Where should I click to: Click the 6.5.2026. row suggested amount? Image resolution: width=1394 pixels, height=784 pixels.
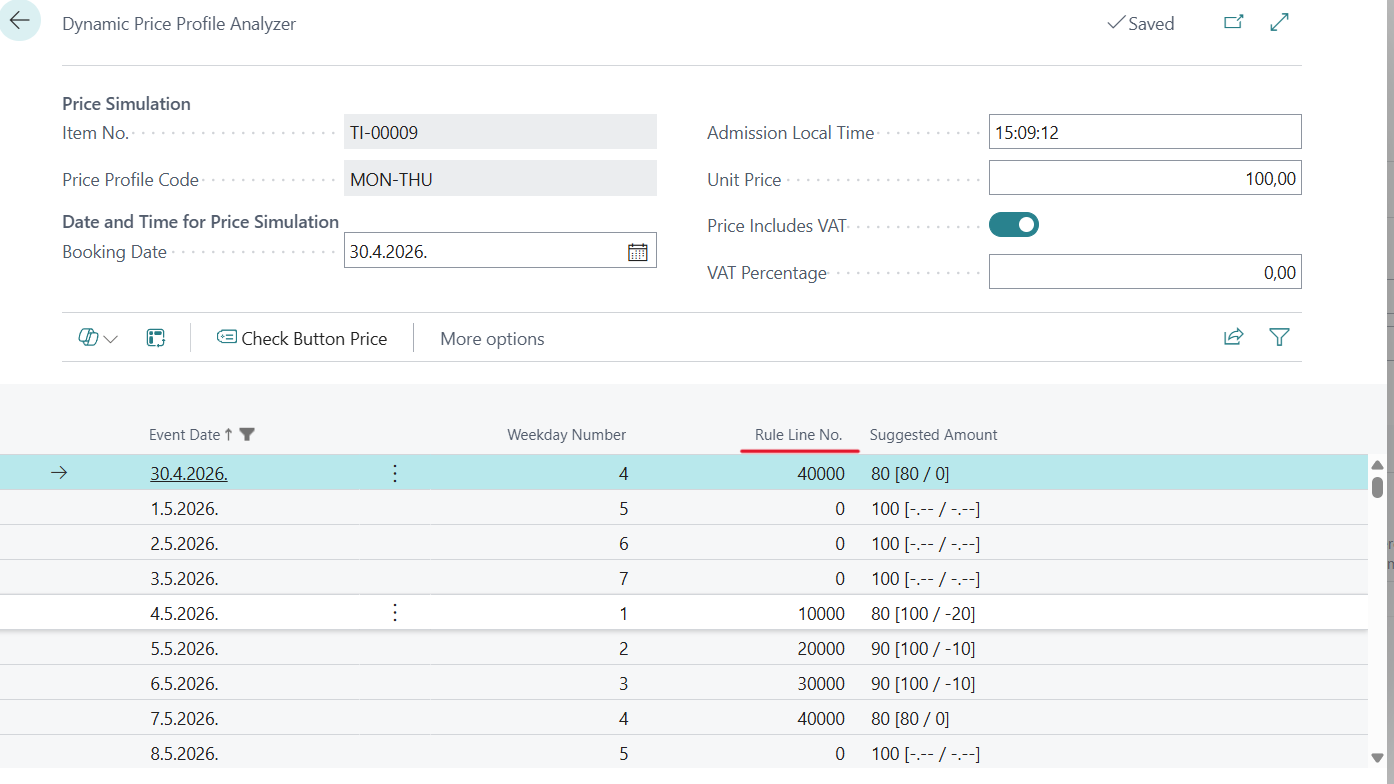(x=923, y=683)
